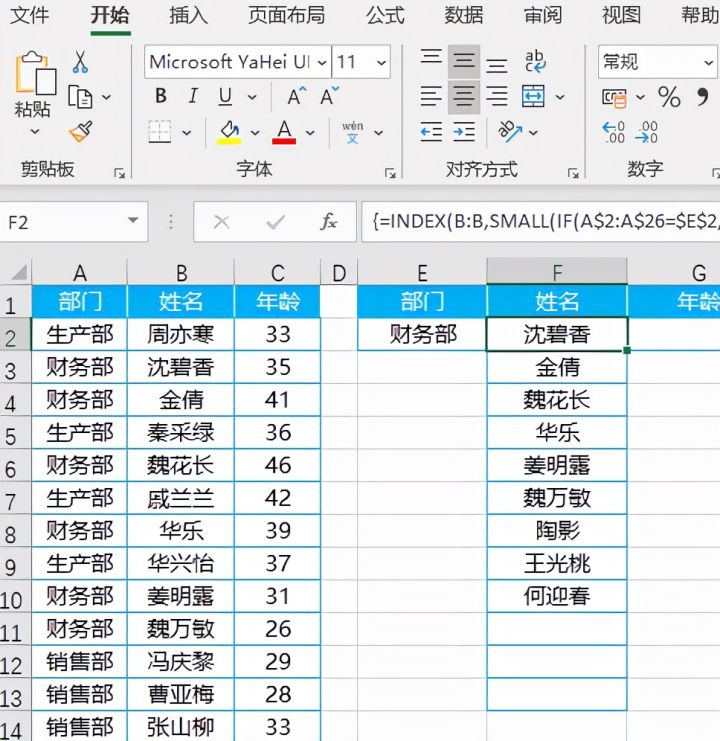Align text left
This screenshot has height=741, width=720.
point(431,96)
